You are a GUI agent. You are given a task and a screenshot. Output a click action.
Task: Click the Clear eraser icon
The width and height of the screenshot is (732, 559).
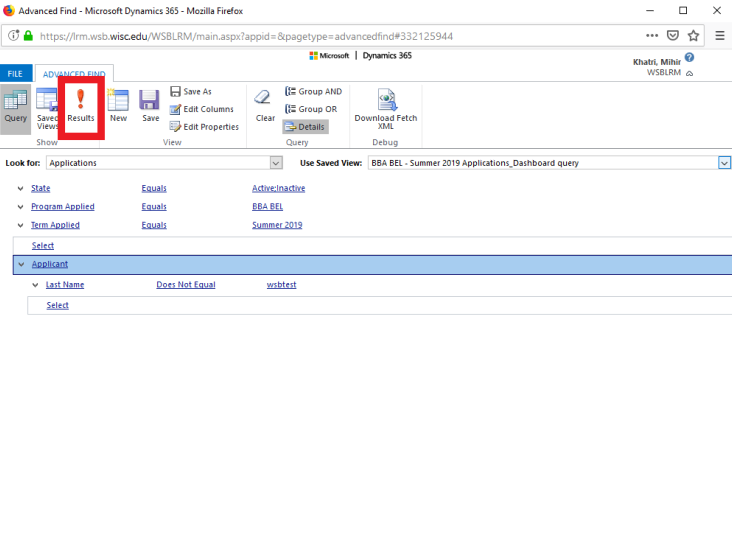[265, 100]
